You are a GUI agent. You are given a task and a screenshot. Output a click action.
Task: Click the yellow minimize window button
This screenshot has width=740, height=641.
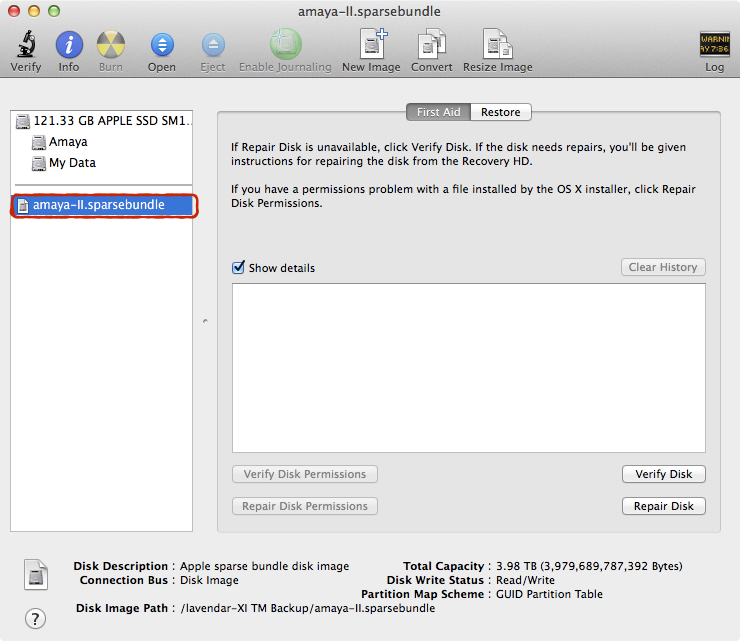point(34,11)
